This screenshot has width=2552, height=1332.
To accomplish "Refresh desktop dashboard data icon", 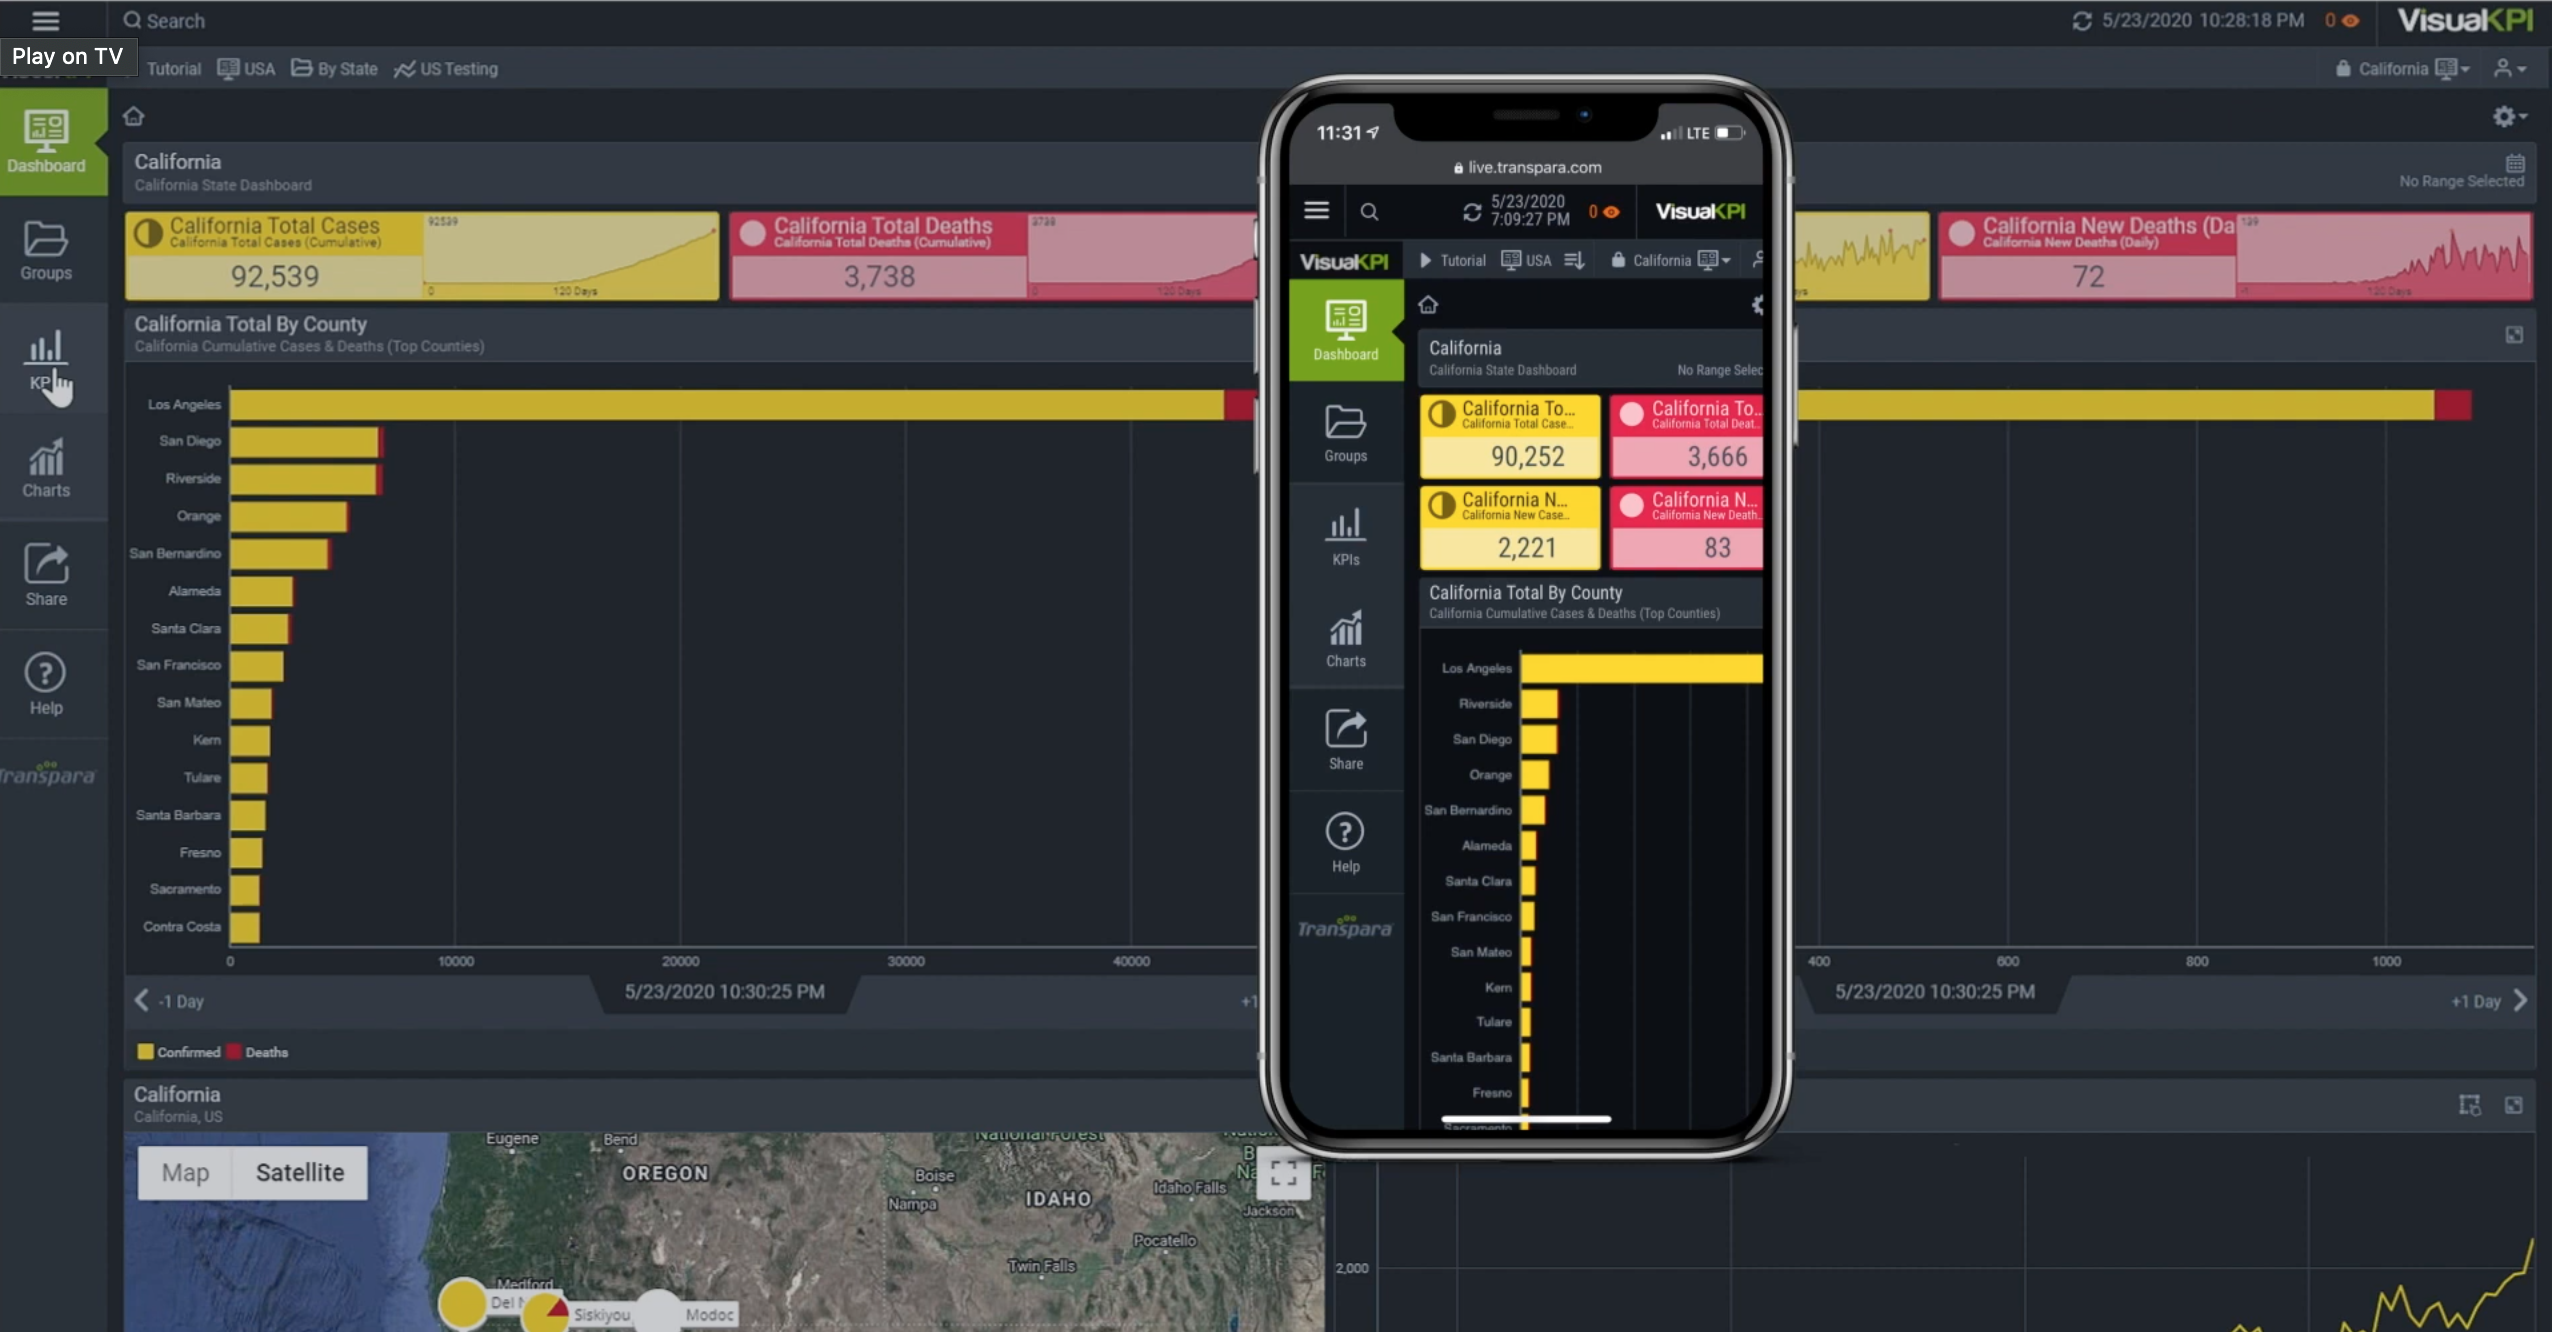I will click(2082, 21).
